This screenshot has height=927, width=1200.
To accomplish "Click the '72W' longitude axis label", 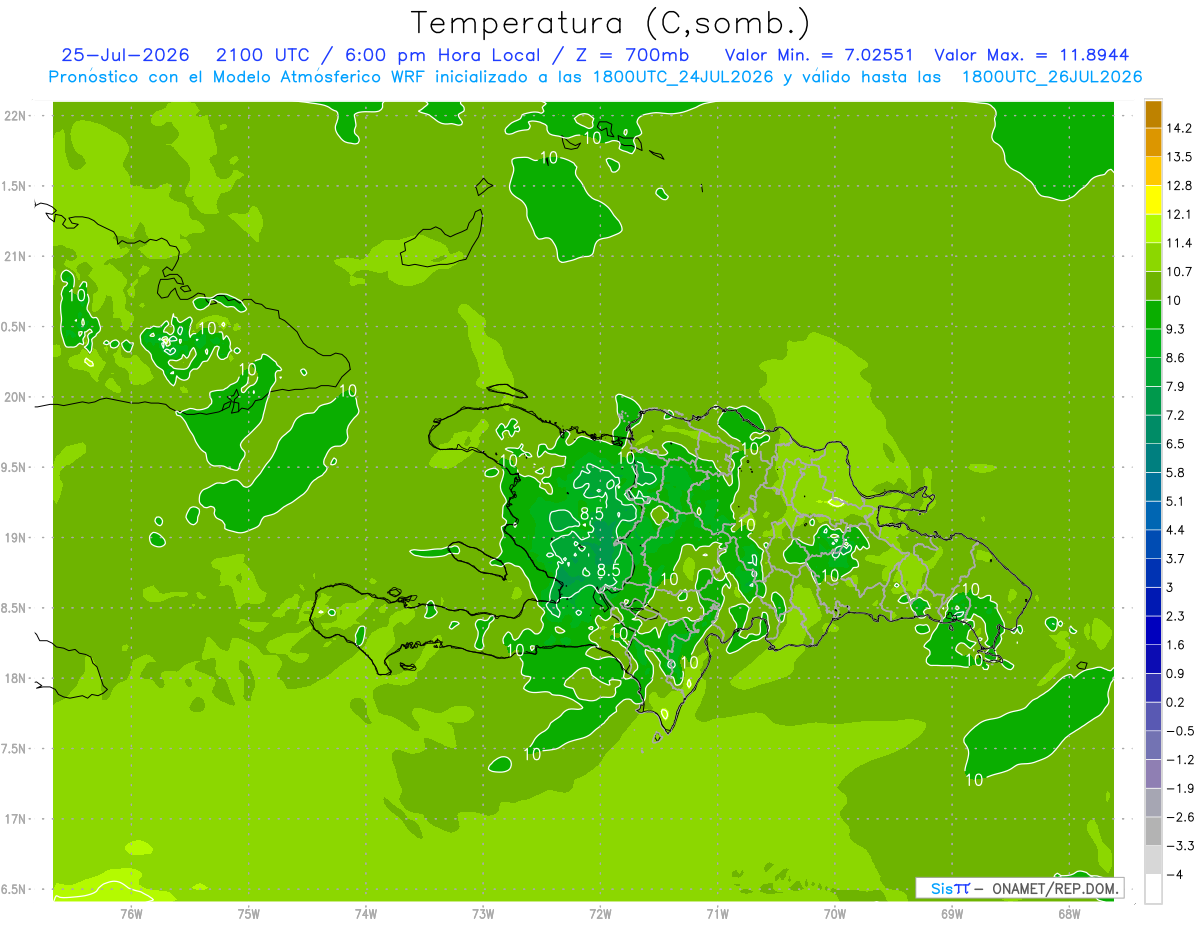I will 600,914.
